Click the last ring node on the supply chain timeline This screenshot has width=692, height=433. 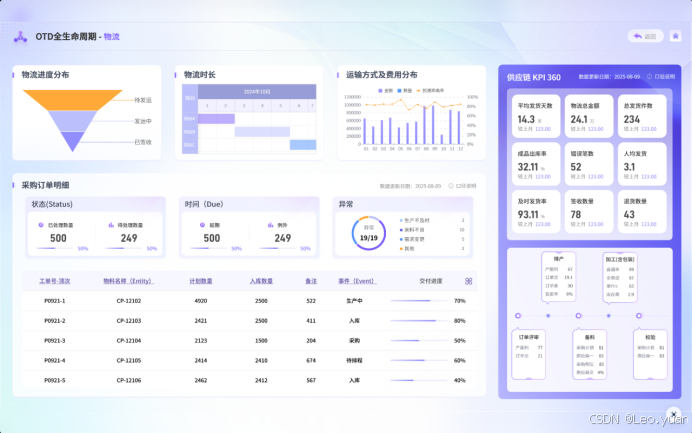pos(639,316)
